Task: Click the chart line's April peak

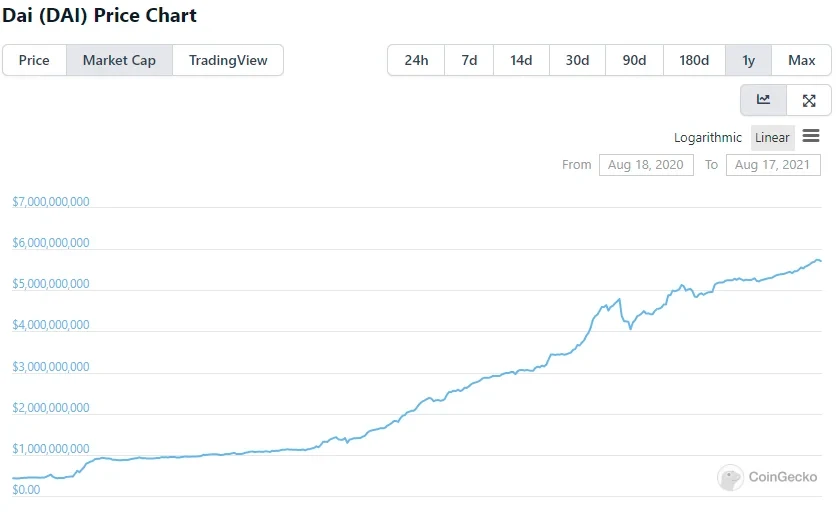Action: (x=620, y=299)
